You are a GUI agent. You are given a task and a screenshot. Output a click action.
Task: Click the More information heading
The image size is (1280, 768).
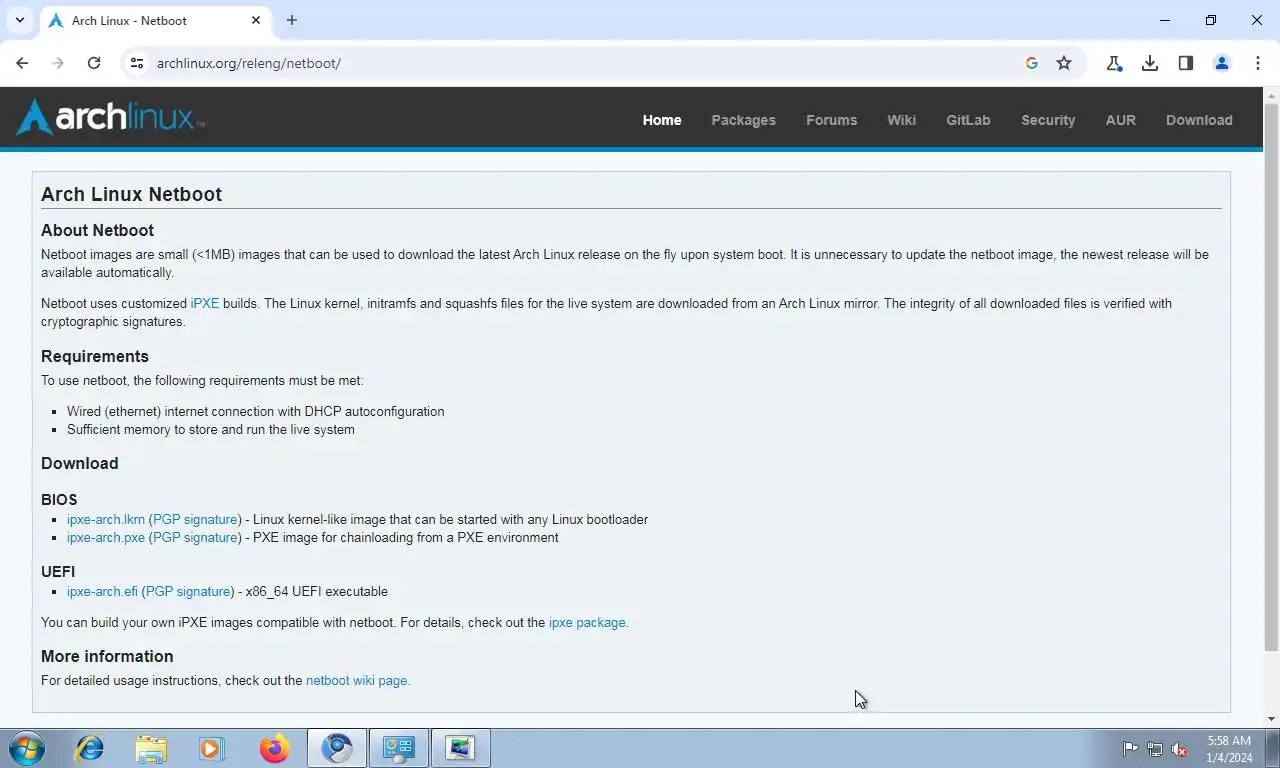click(107, 656)
